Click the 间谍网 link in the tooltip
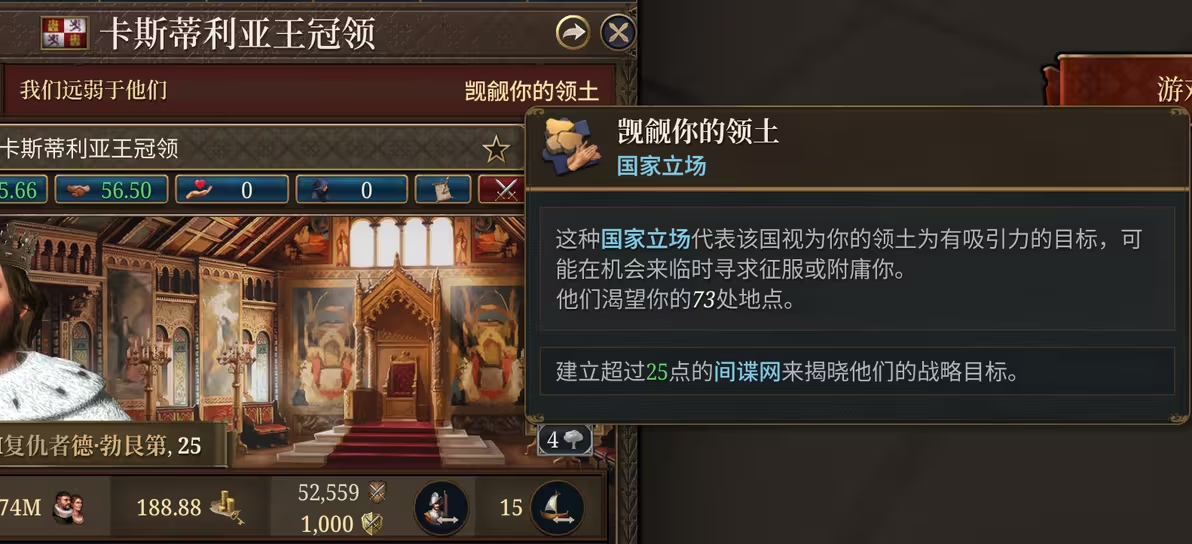Viewport: 1192px width, 544px height. pos(747,372)
